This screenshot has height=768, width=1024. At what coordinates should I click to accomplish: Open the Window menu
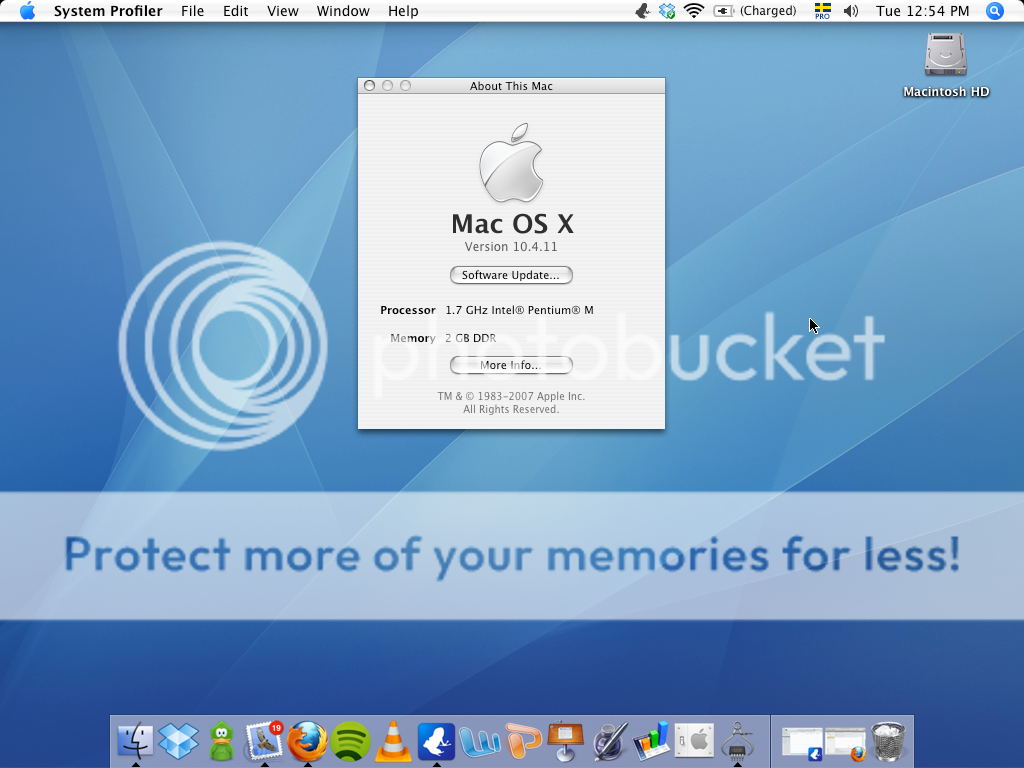(x=343, y=11)
